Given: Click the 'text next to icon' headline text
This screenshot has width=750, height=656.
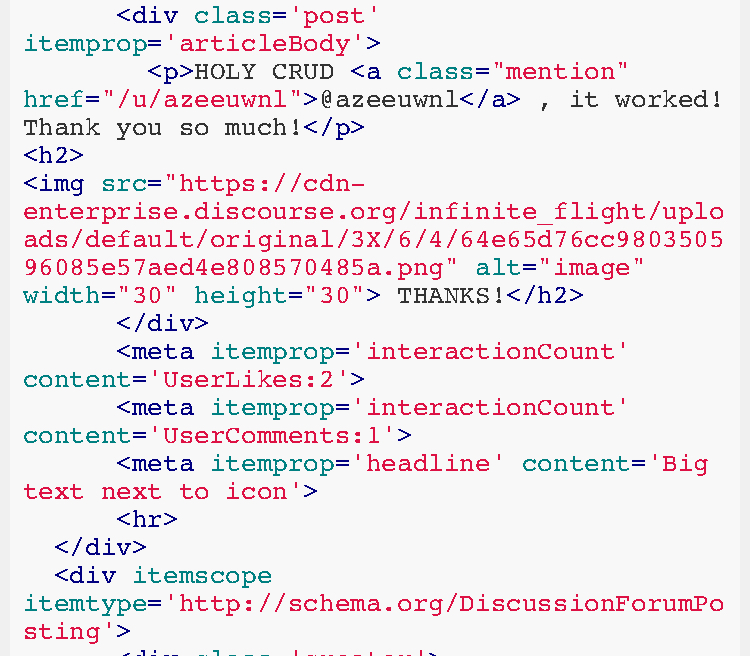Looking at the screenshot, I should click(x=155, y=492).
